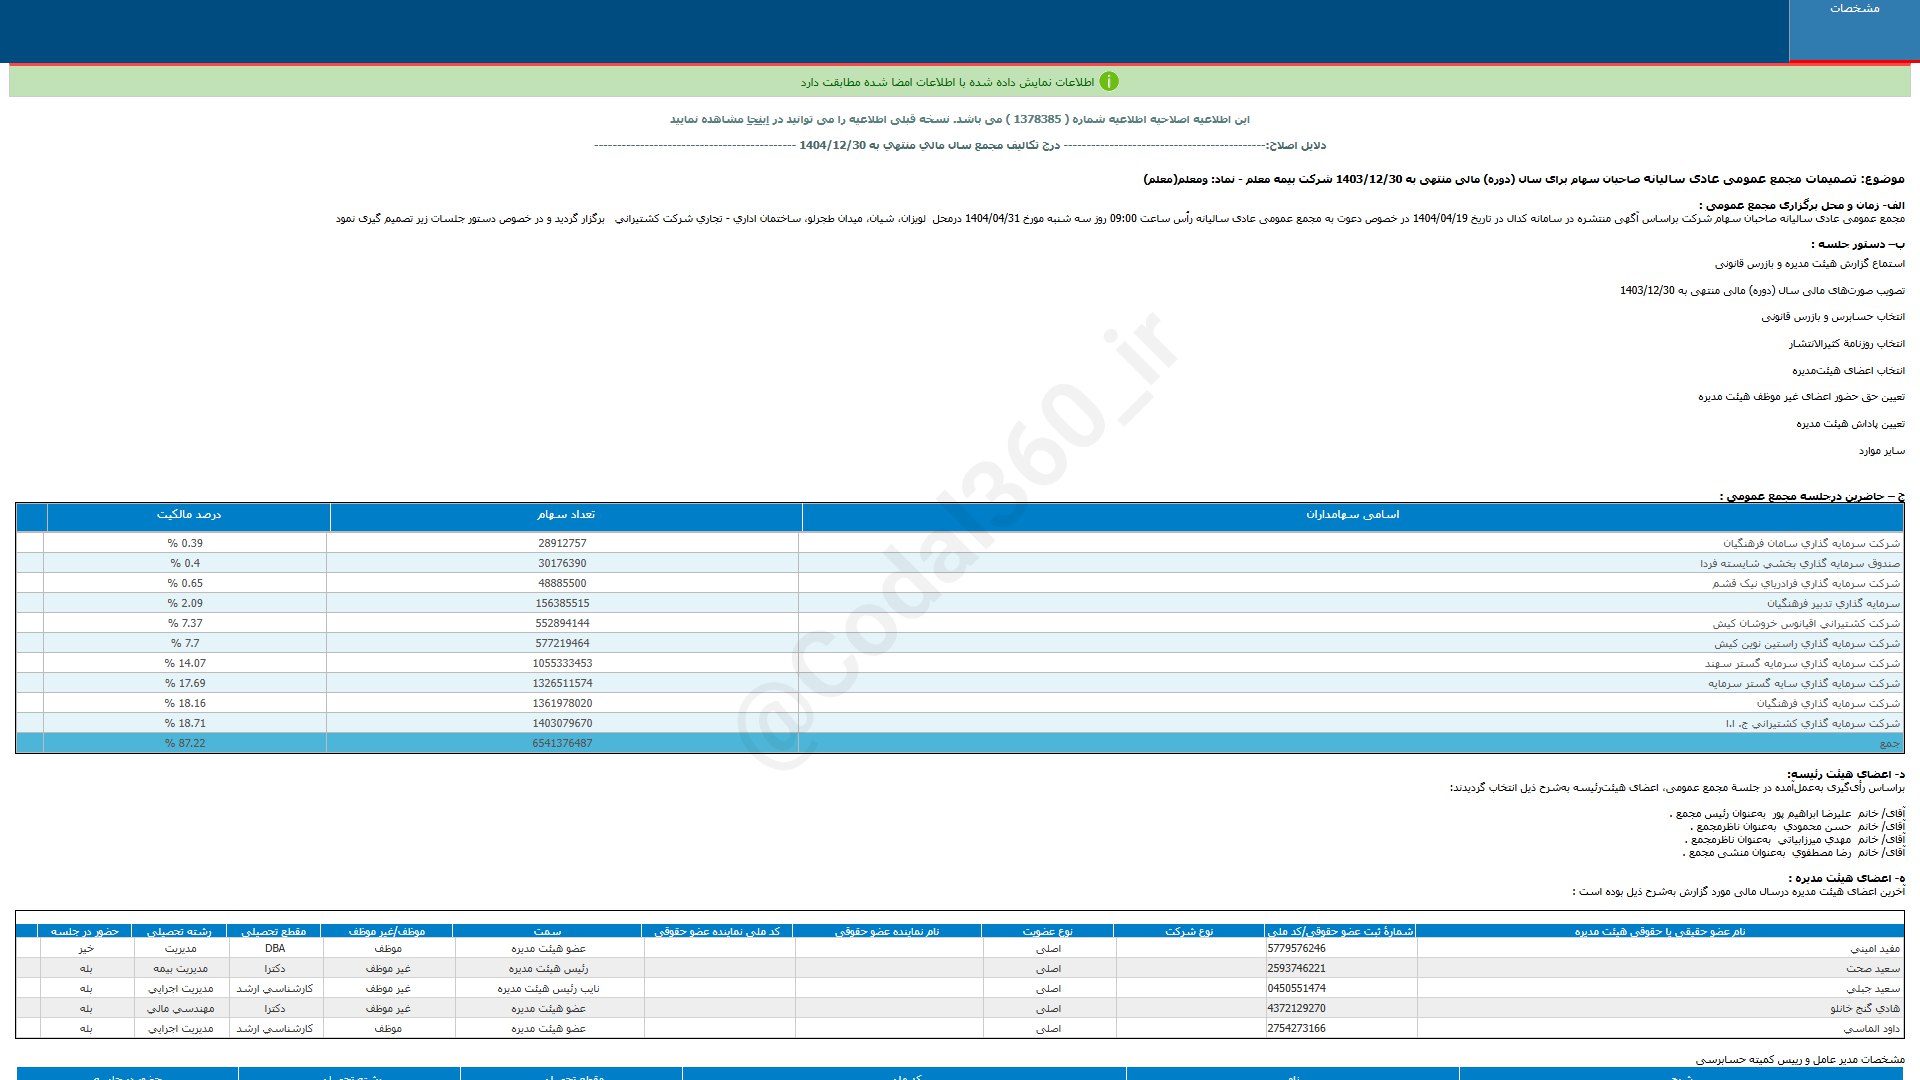Click the سمت column header in the board table
Viewport: 1920px width, 1080px height.
click(547, 932)
